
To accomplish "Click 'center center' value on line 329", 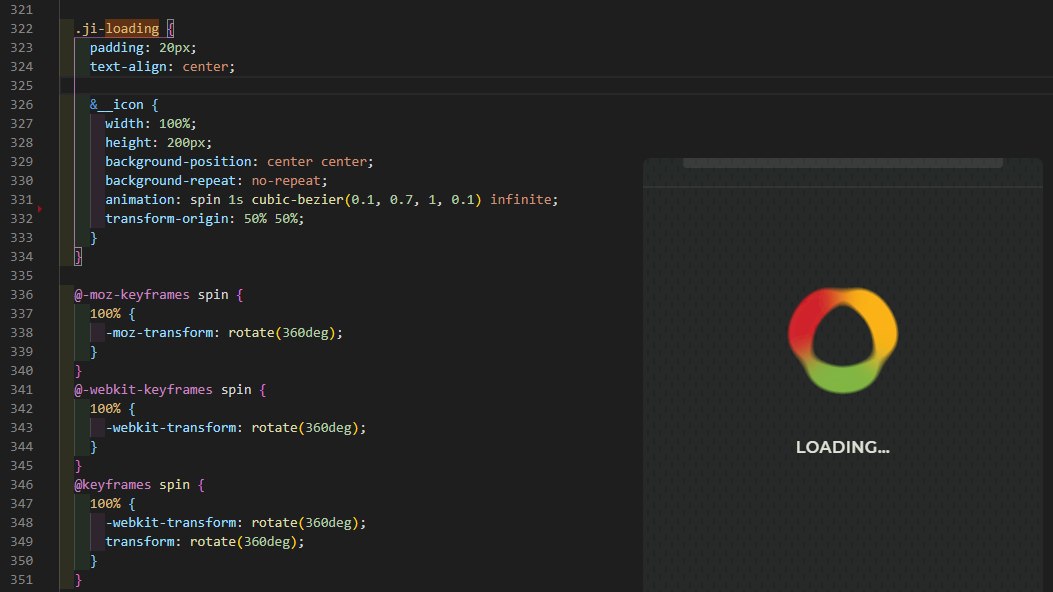I will click(x=317, y=162).
